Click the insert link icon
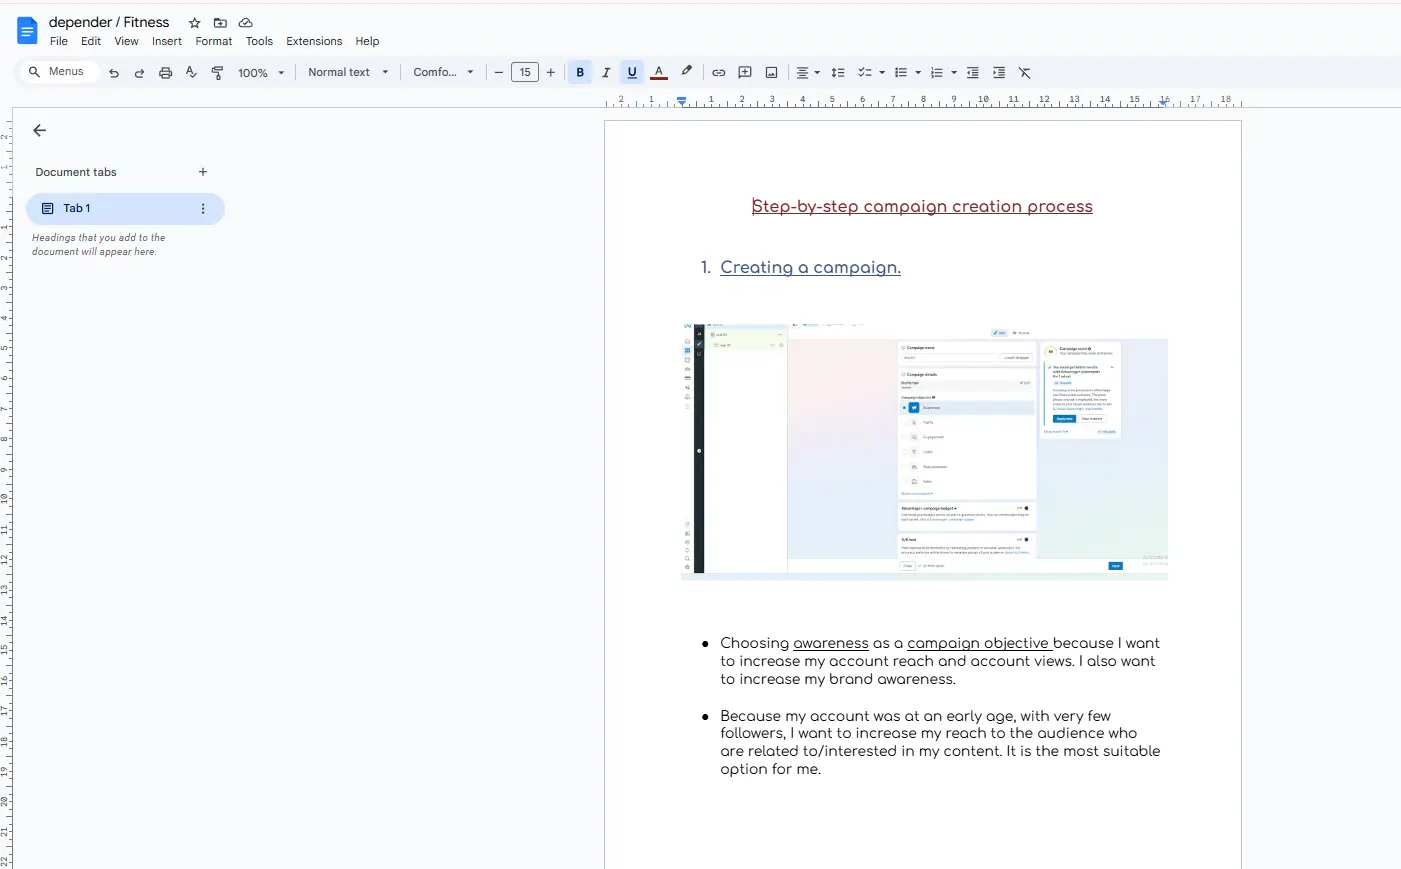The width and height of the screenshot is (1401, 869). tap(718, 73)
